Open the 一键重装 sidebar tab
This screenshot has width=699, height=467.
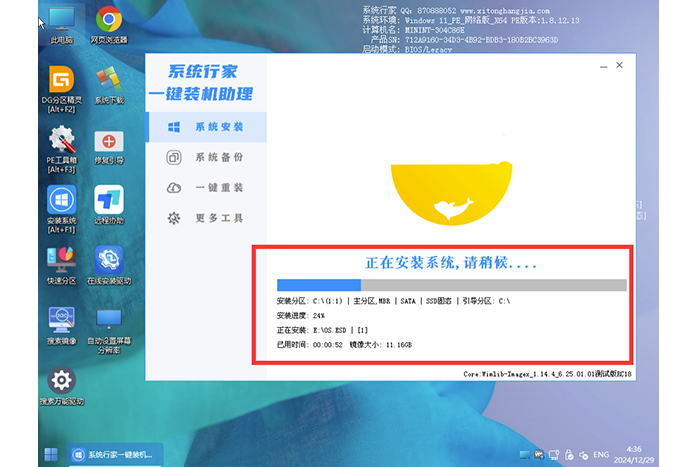point(206,188)
